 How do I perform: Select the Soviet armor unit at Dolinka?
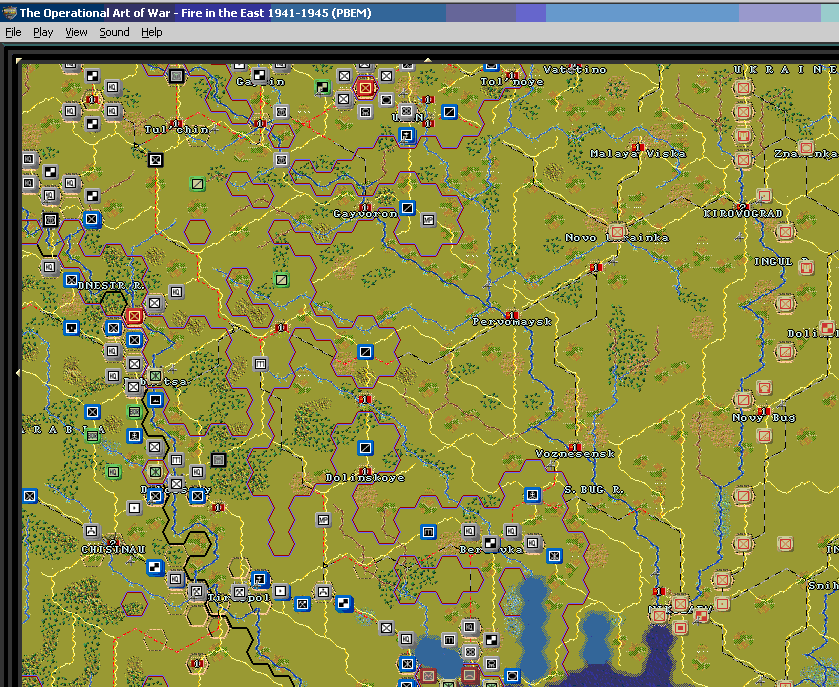(x=827, y=327)
